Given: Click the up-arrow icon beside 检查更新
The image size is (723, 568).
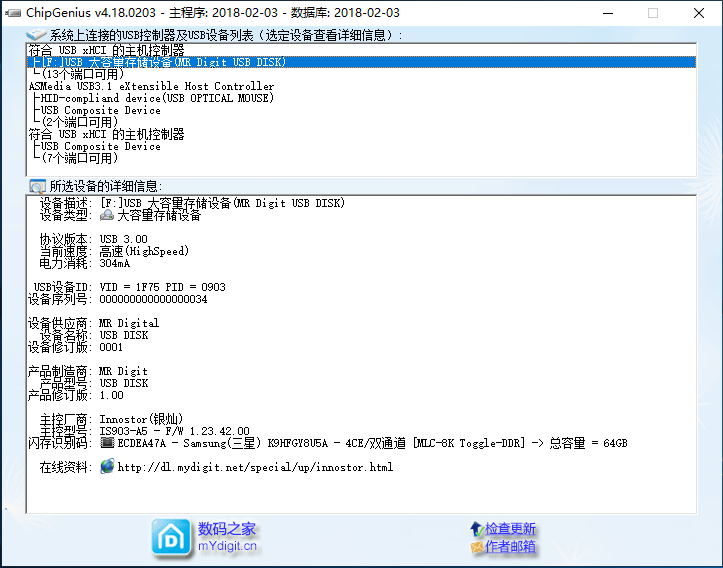Looking at the screenshot, I should coord(476,529).
